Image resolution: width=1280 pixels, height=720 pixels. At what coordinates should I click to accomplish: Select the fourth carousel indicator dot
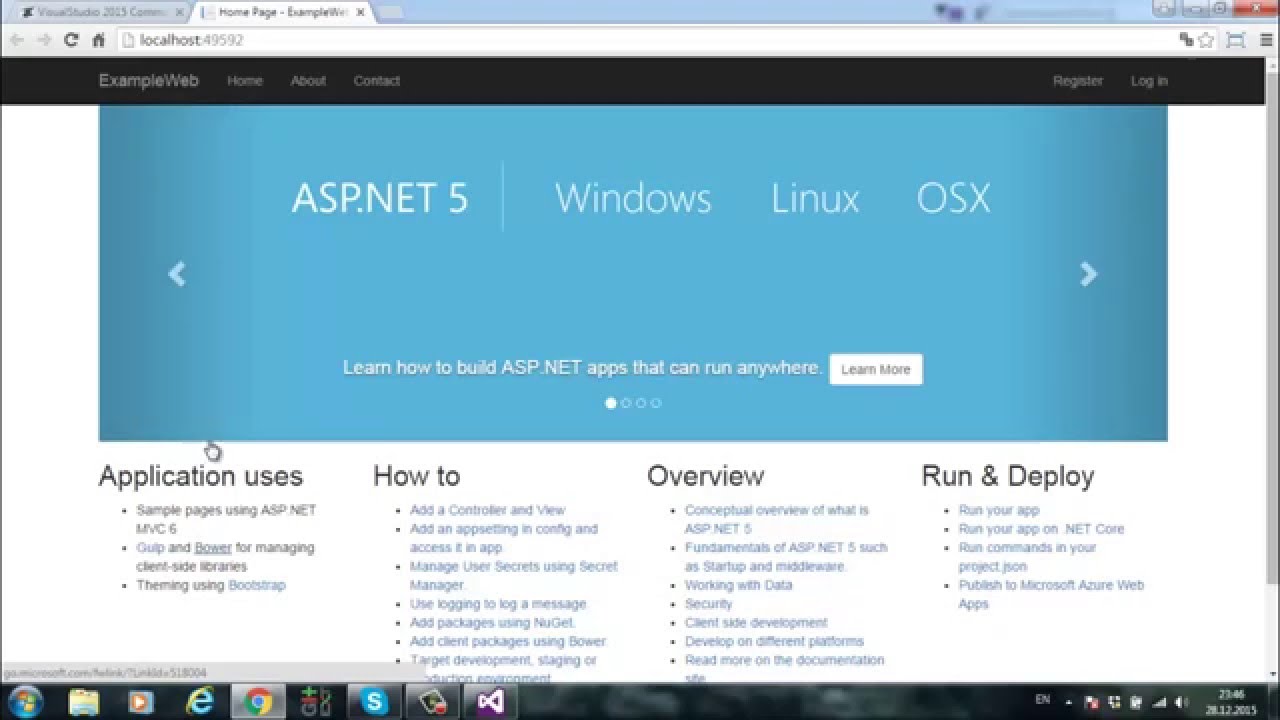656,403
